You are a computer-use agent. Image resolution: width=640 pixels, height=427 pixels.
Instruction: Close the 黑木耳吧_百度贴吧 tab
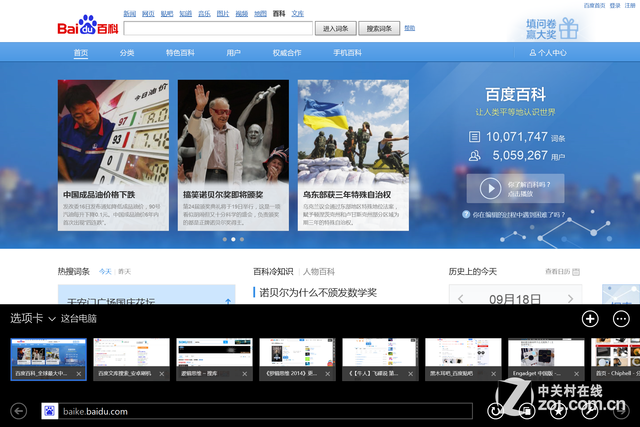click(x=493, y=374)
